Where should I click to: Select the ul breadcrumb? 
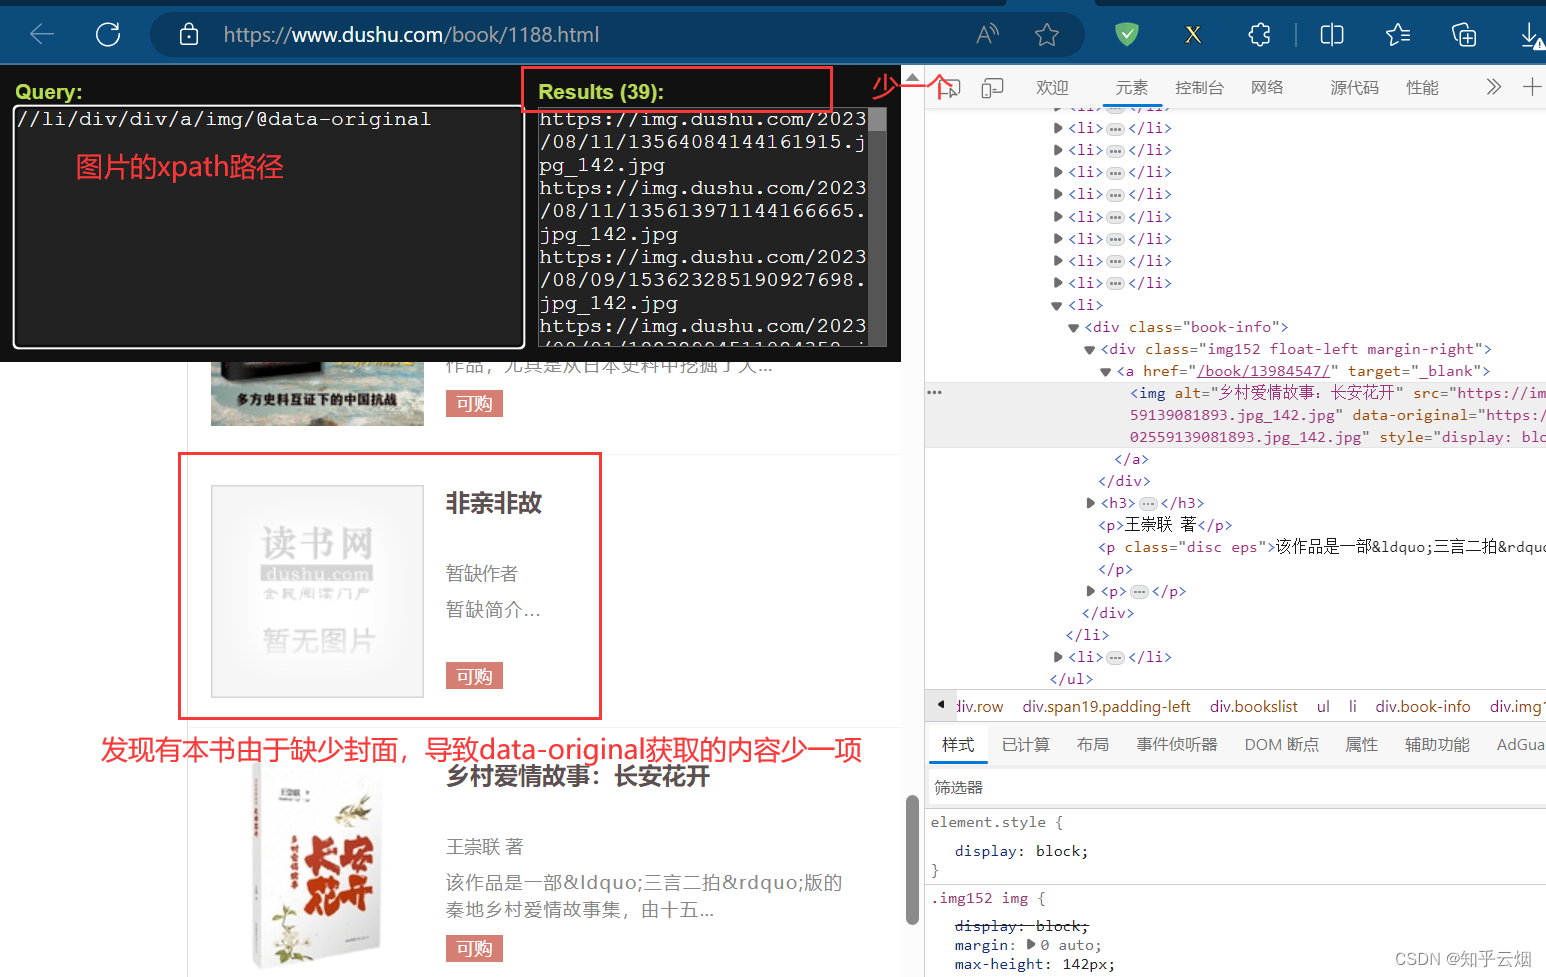click(1323, 706)
